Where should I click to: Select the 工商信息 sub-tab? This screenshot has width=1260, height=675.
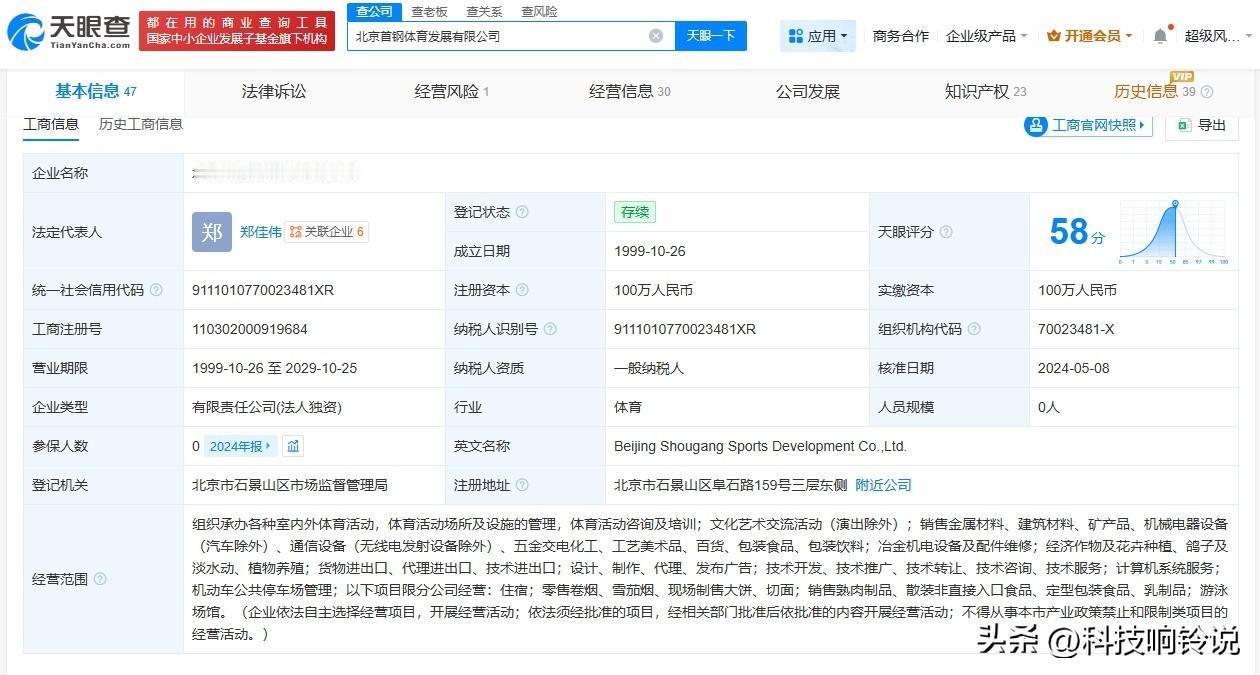point(51,125)
